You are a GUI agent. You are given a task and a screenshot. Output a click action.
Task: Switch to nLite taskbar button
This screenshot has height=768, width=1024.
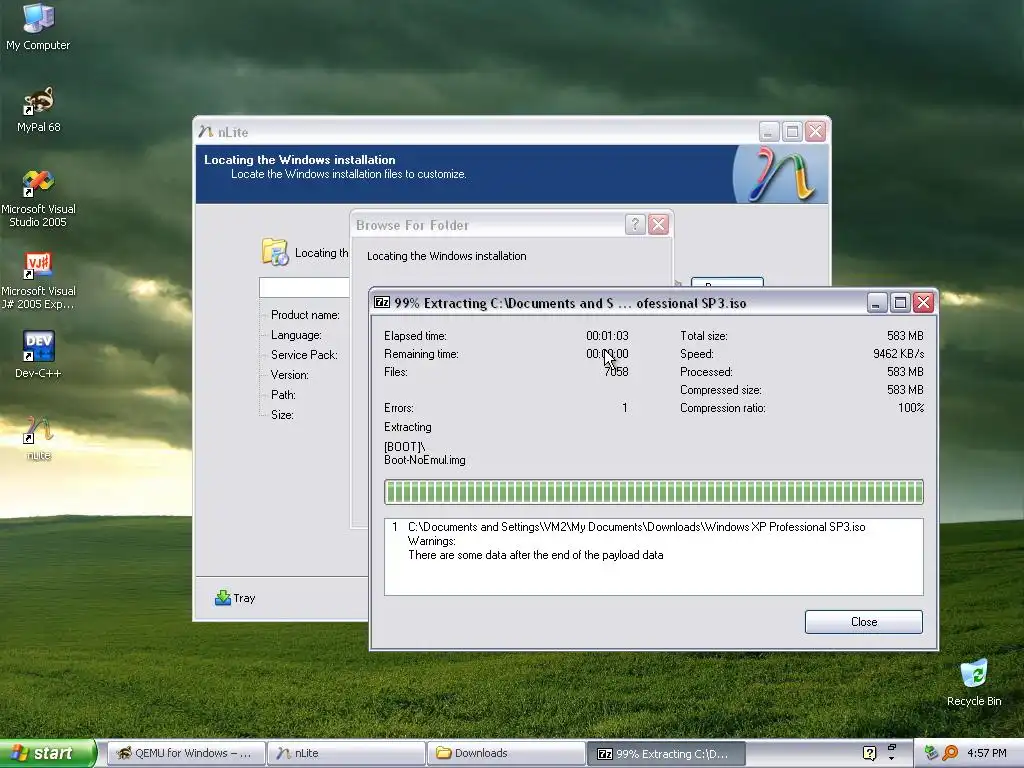pyautogui.click(x=346, y=753)
